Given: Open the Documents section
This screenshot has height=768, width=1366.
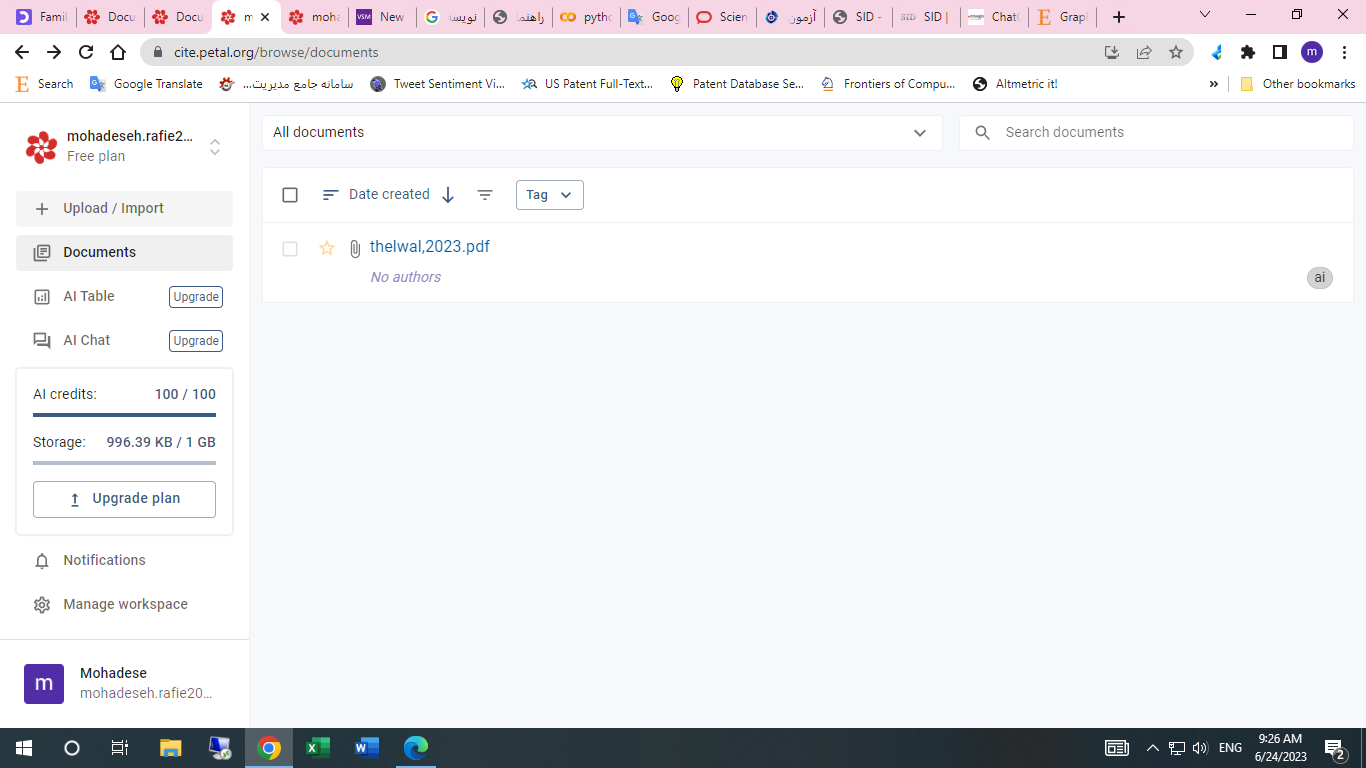Looking at the screenshot, I should (124, 252).
